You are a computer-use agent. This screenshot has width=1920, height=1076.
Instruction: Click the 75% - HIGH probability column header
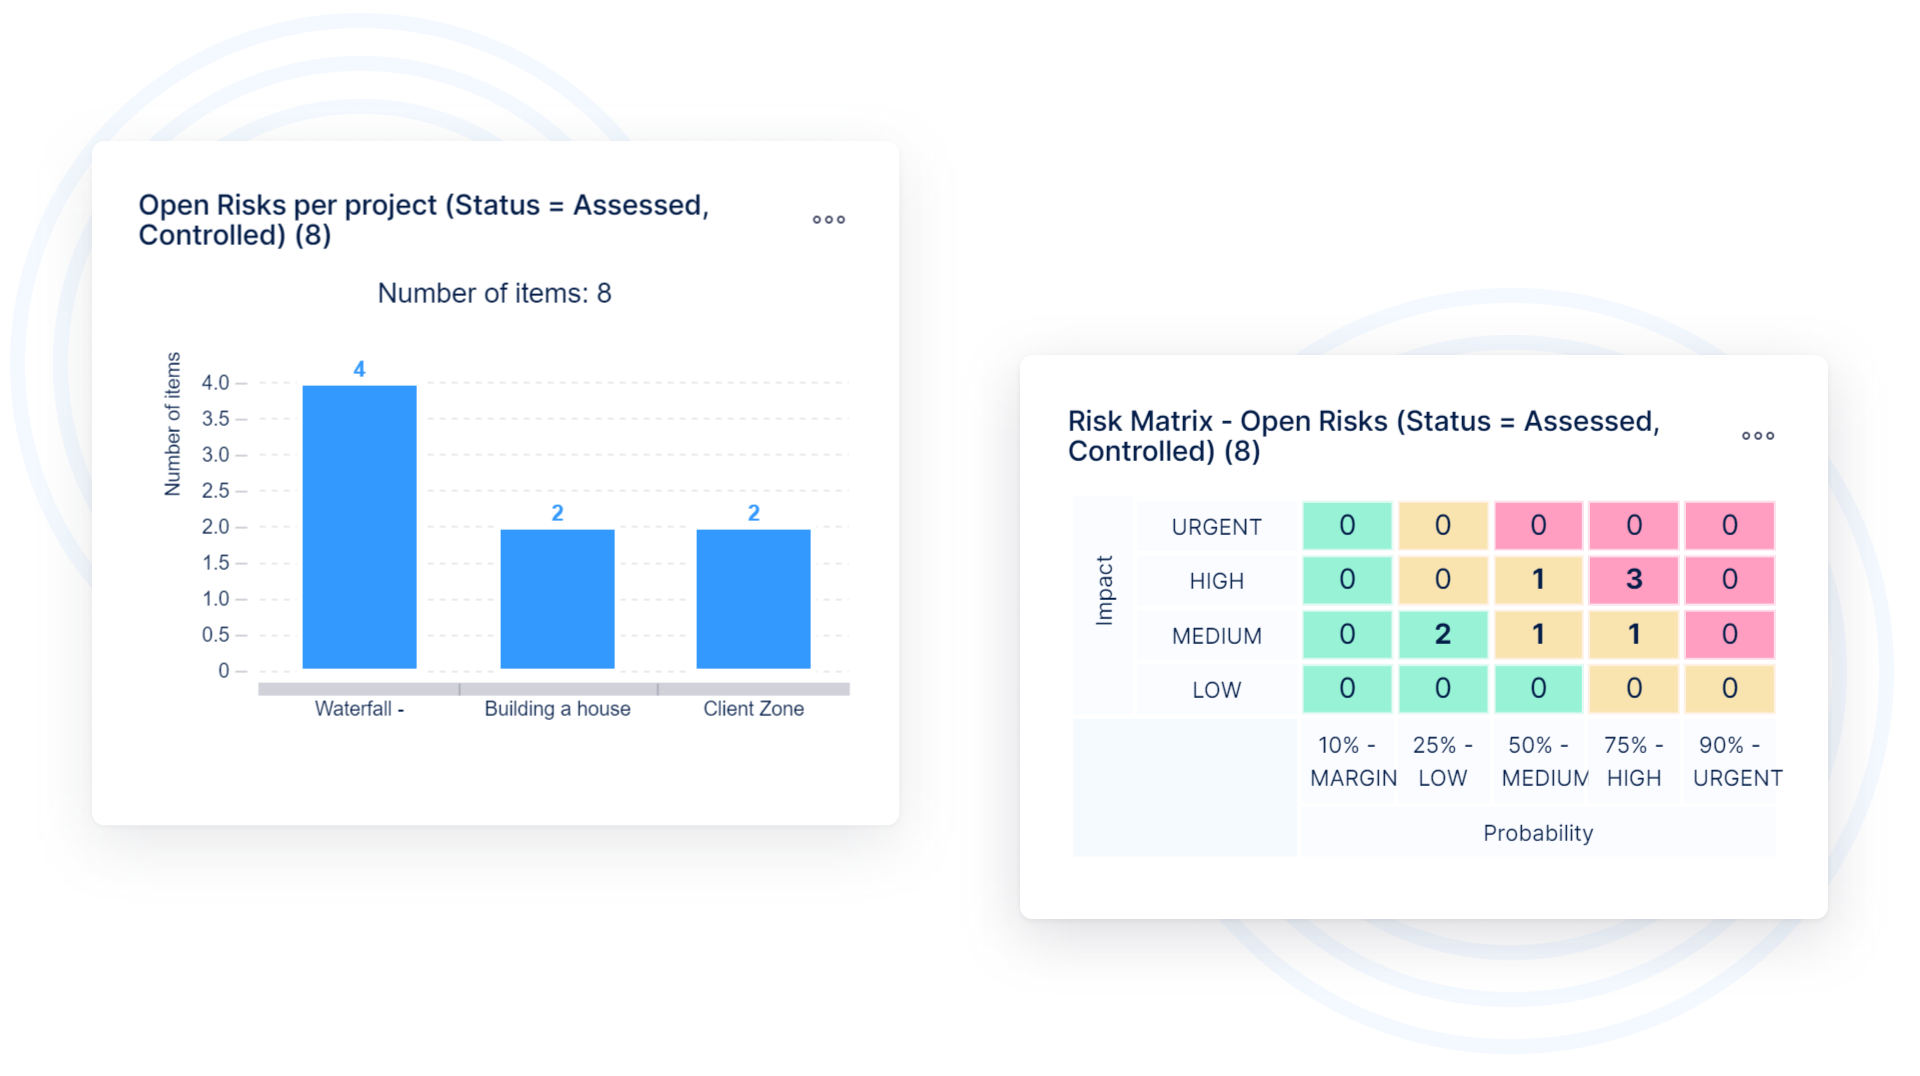[x=1633, y=761]
